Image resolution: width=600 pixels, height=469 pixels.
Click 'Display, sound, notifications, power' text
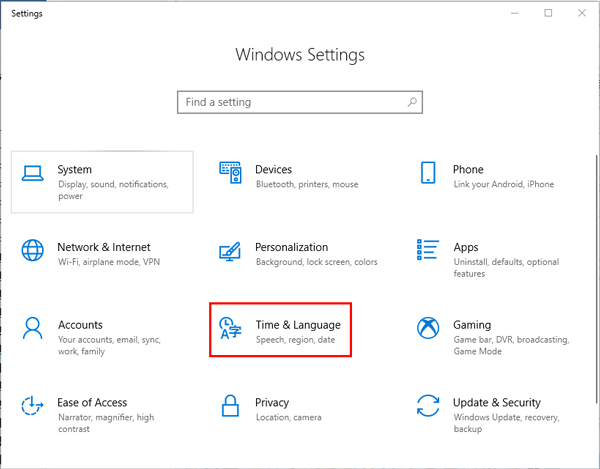click(x=113, y=190)
